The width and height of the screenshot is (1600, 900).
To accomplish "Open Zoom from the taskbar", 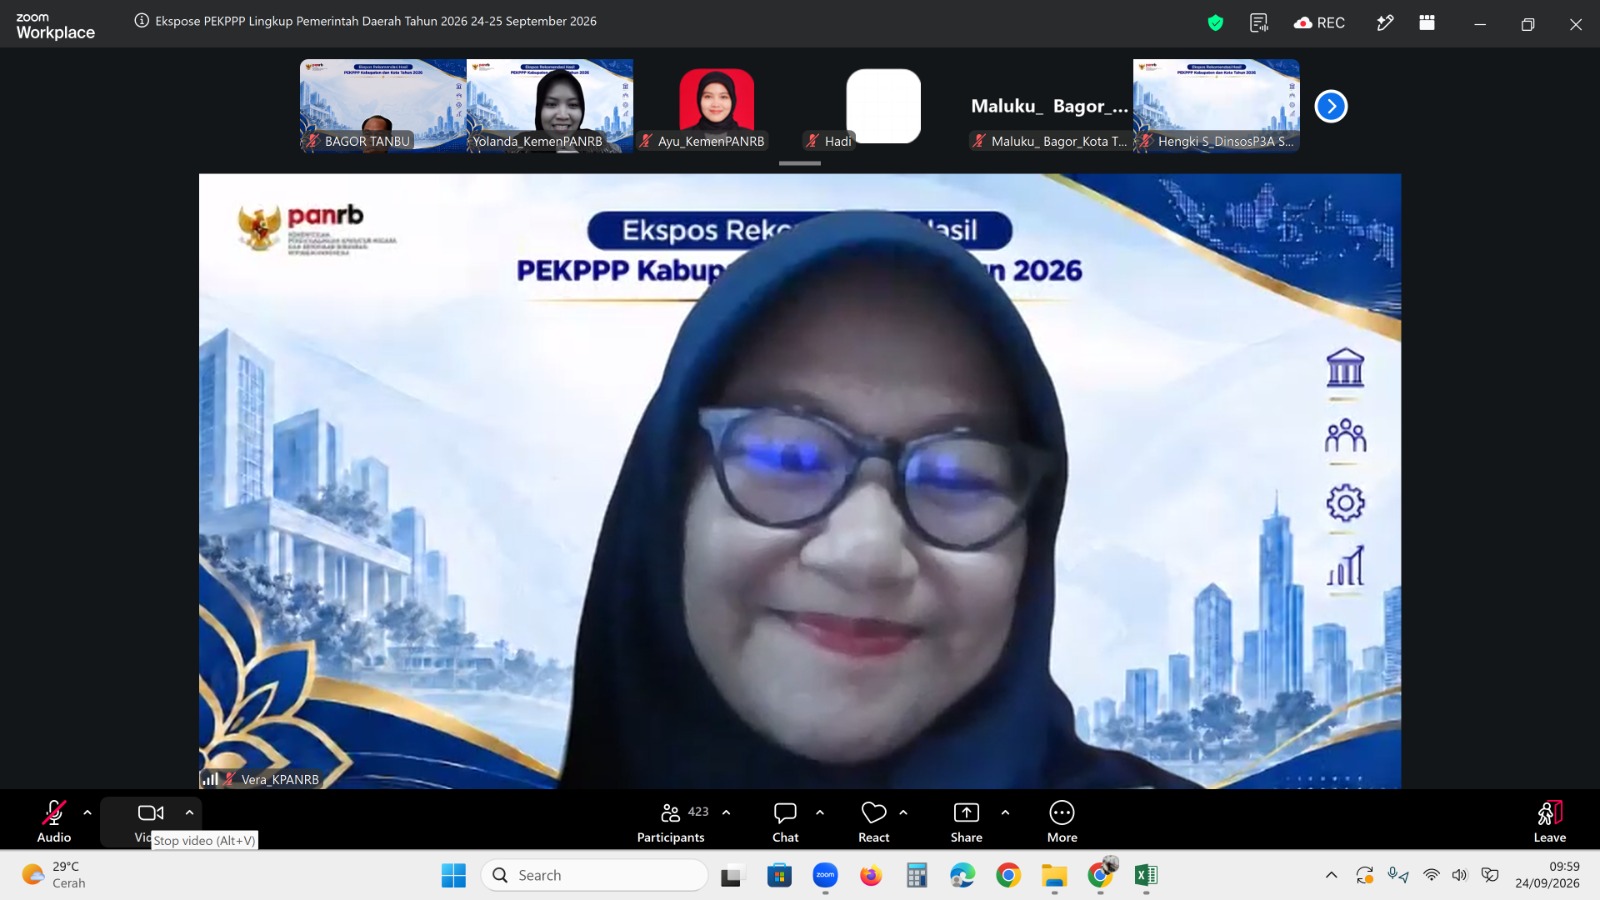I will (x=825, y=875).
